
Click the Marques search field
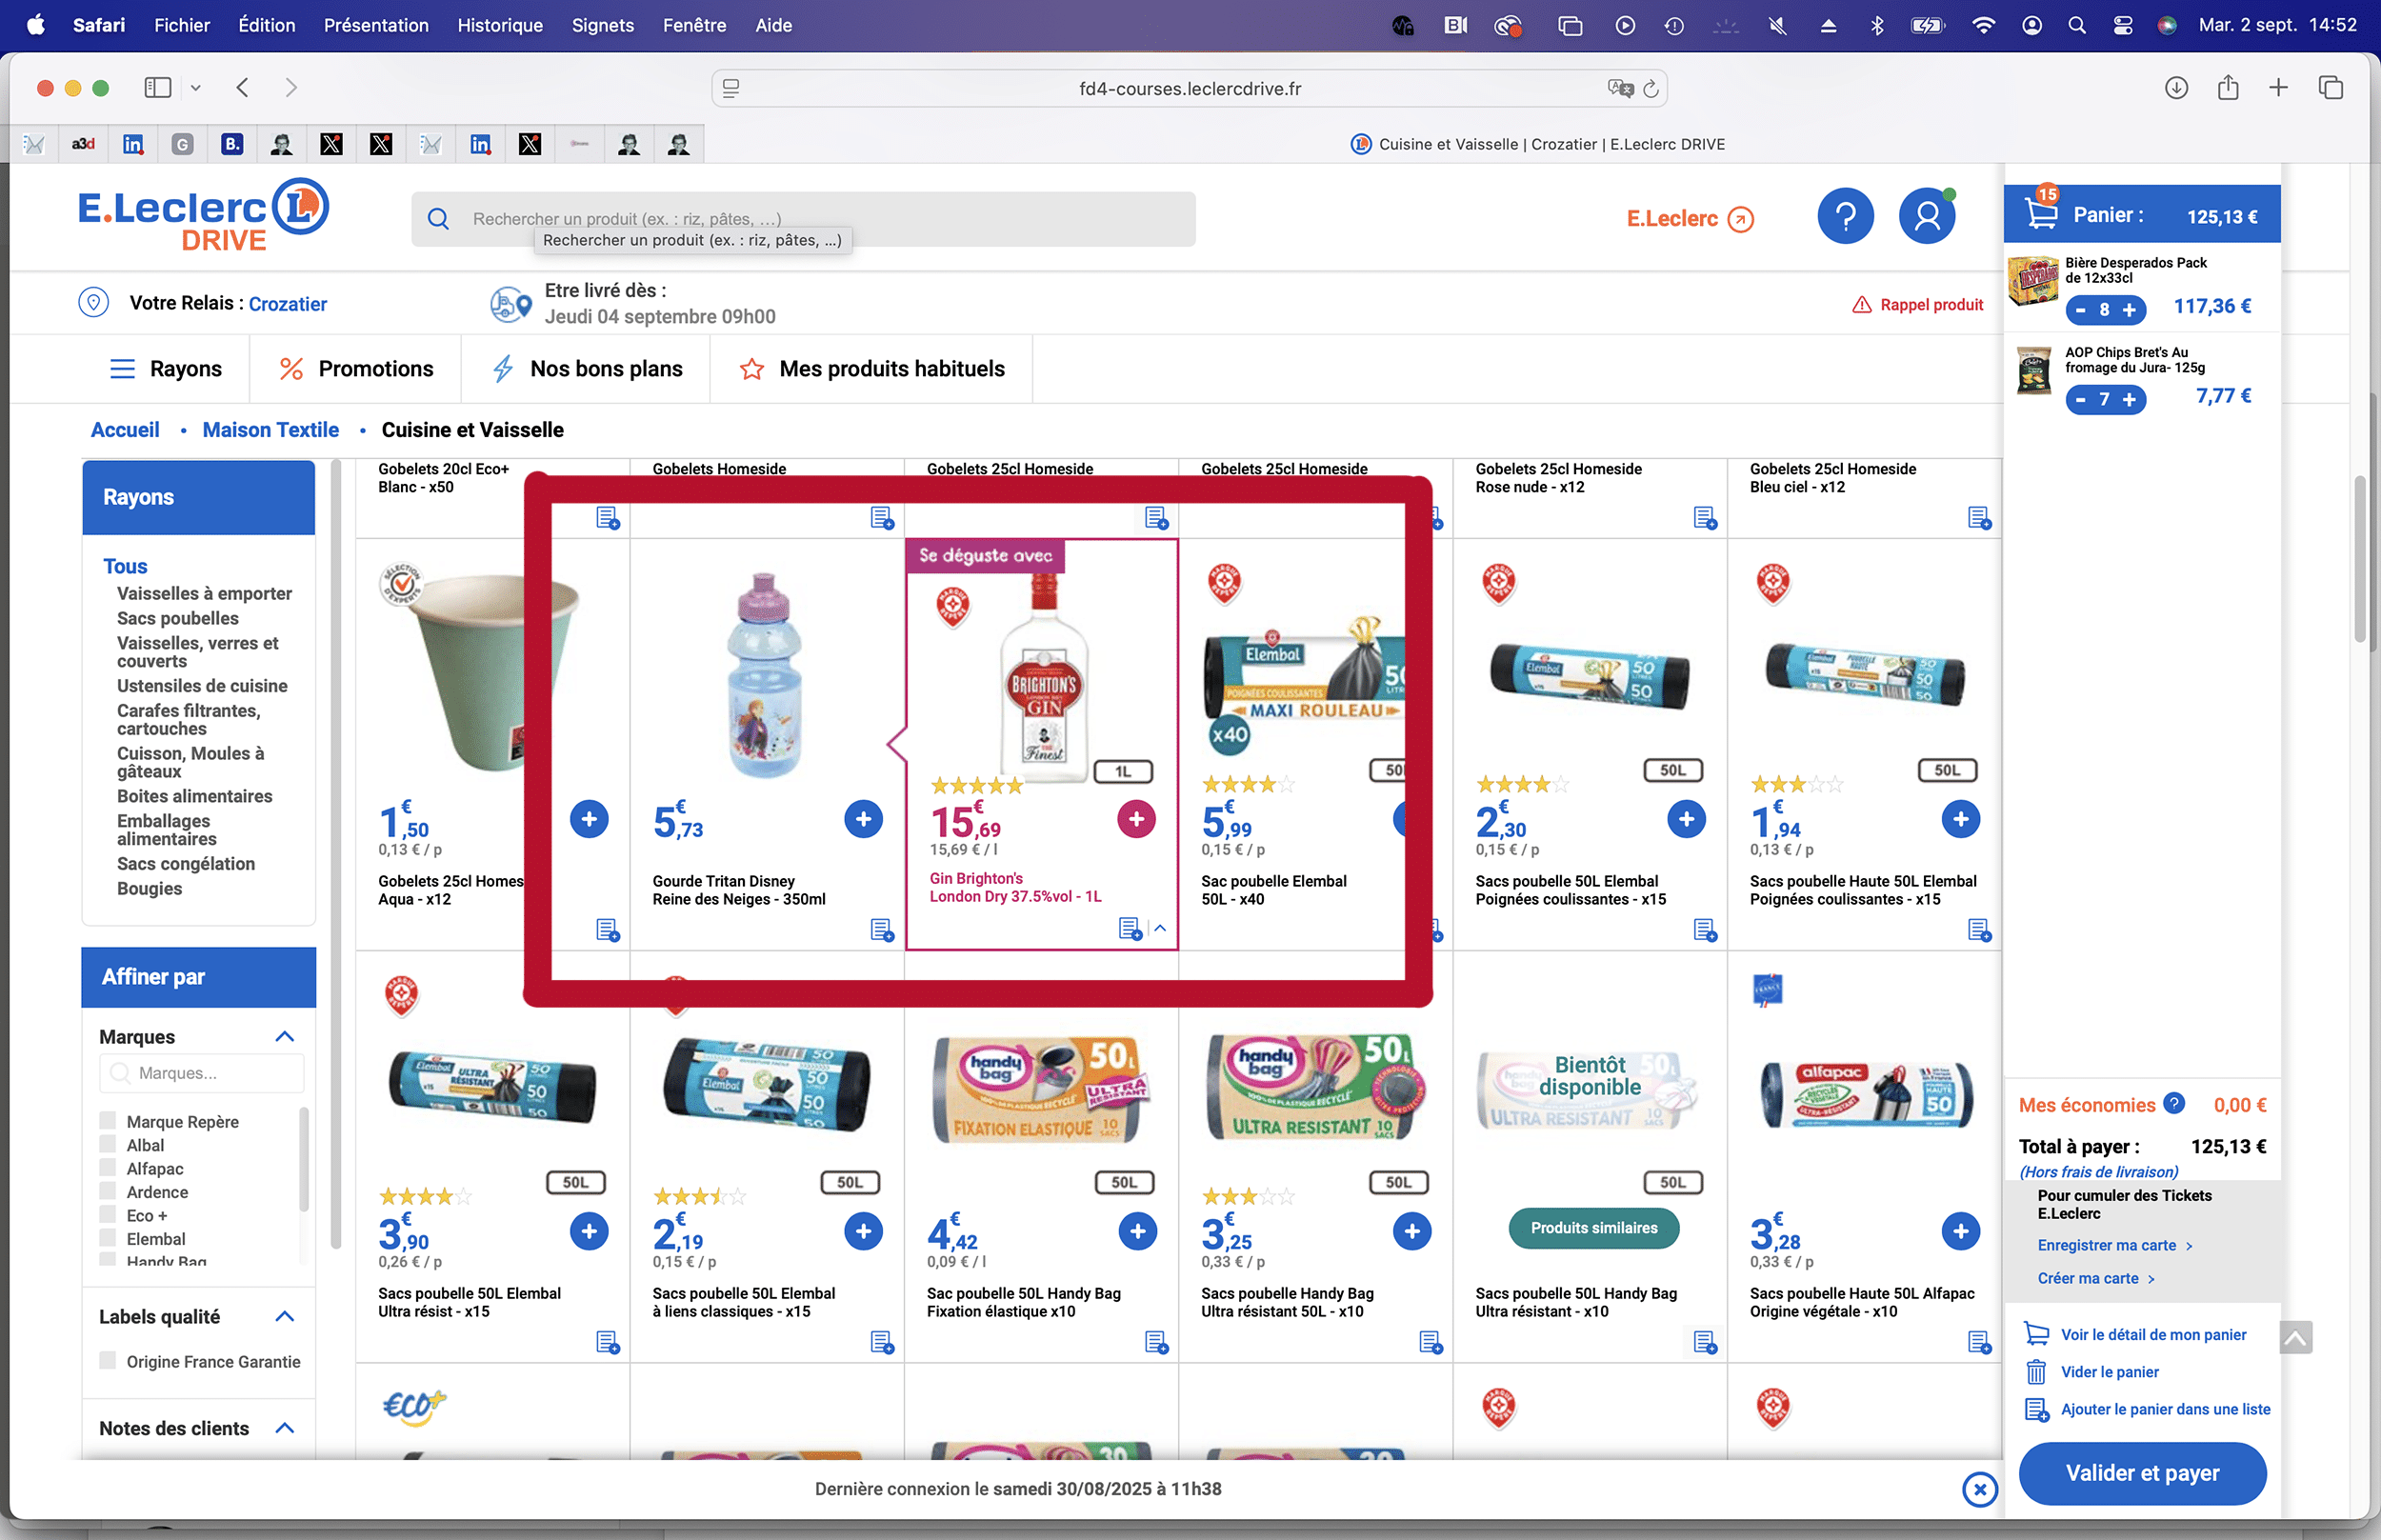tap(202, 1073)
